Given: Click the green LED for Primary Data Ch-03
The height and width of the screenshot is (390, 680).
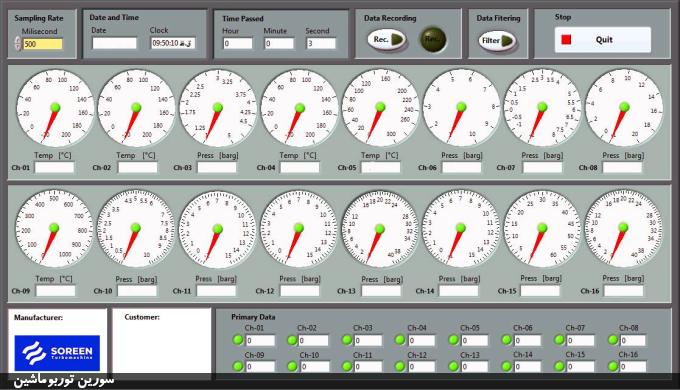Looking at the screenshot, I should click(x=347, y=340).
